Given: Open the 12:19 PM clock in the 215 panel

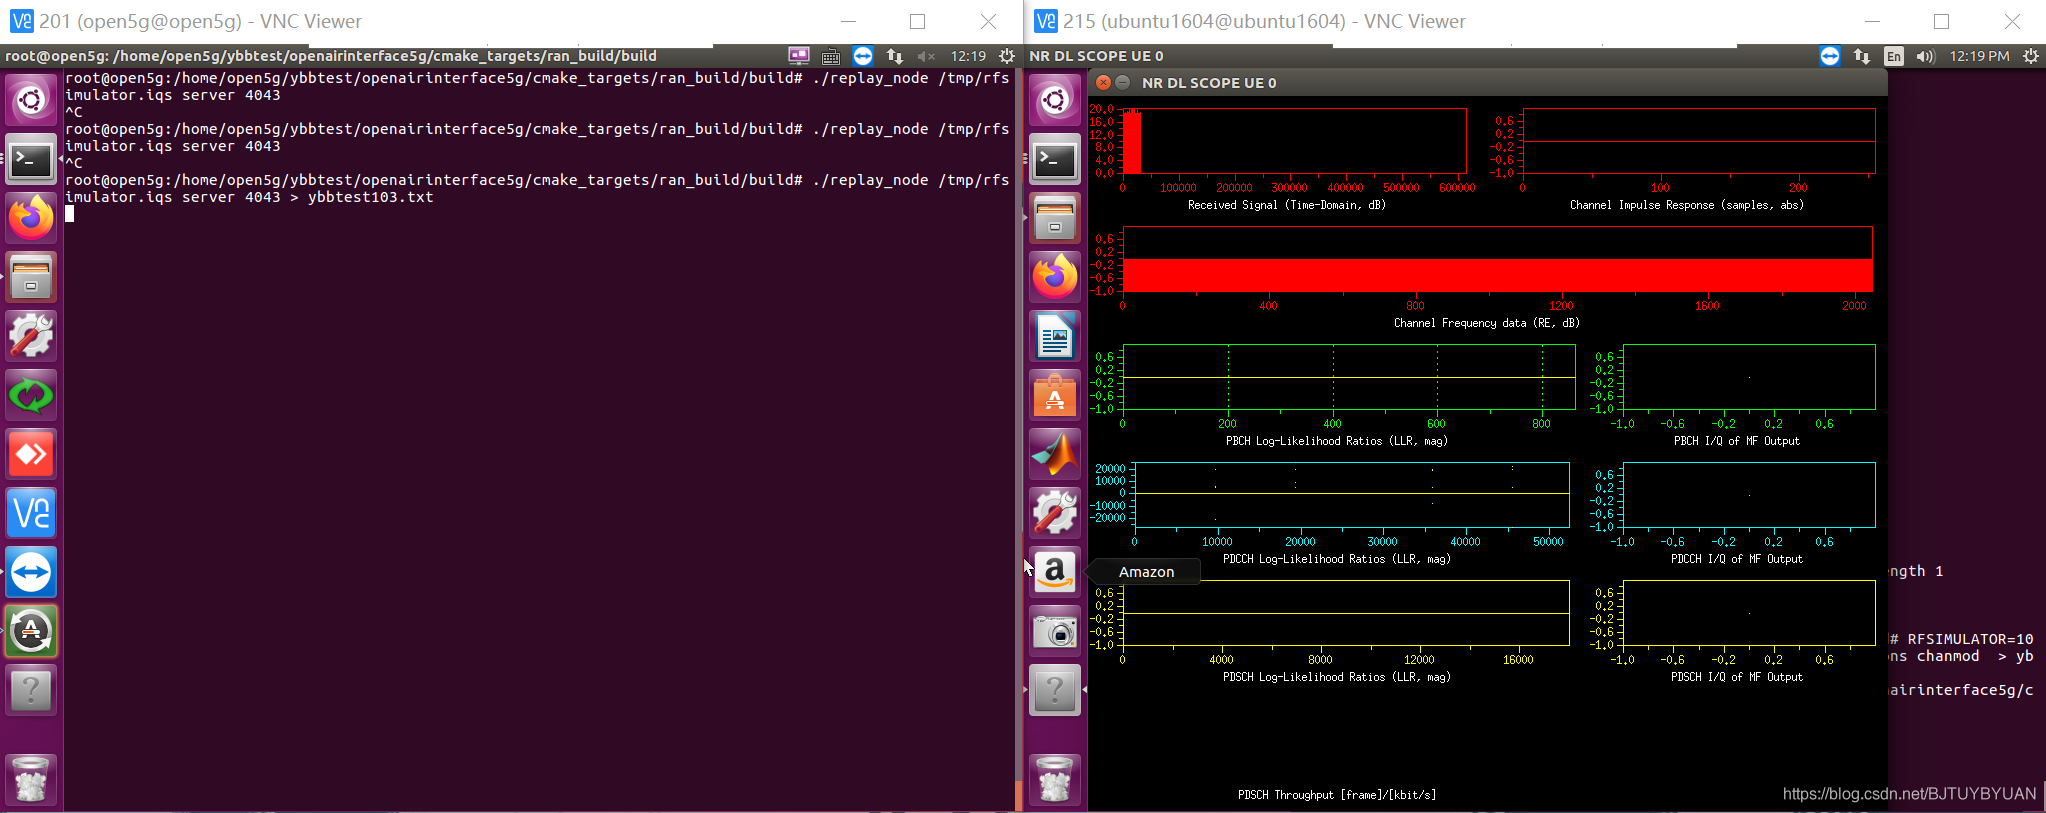Looking at the screenshot, I should tap(1979, 56).
